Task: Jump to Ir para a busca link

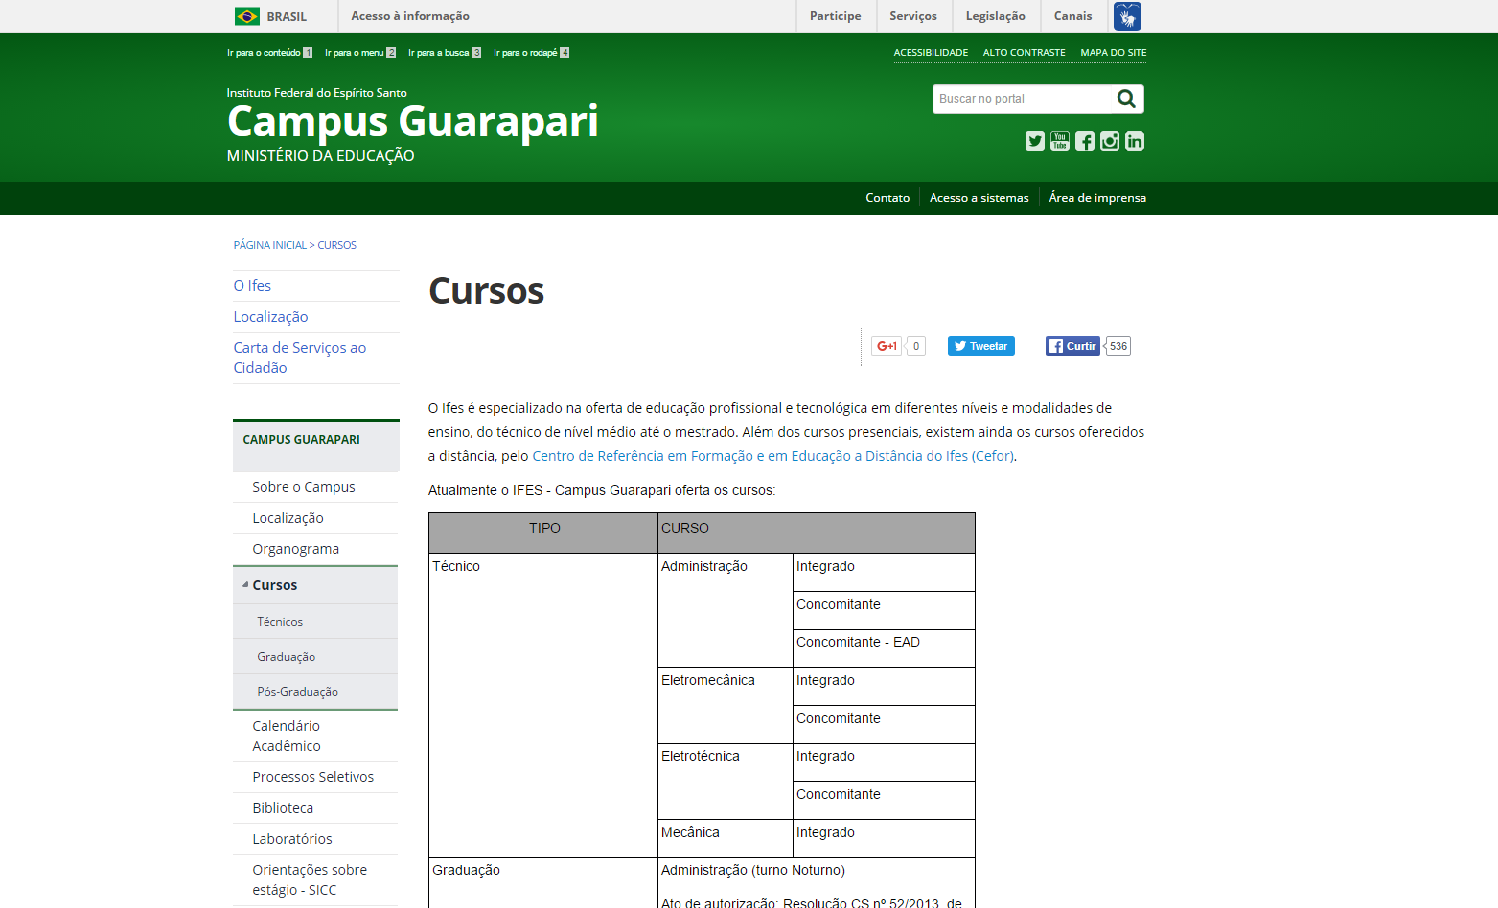Action: (x=444, y=53)
